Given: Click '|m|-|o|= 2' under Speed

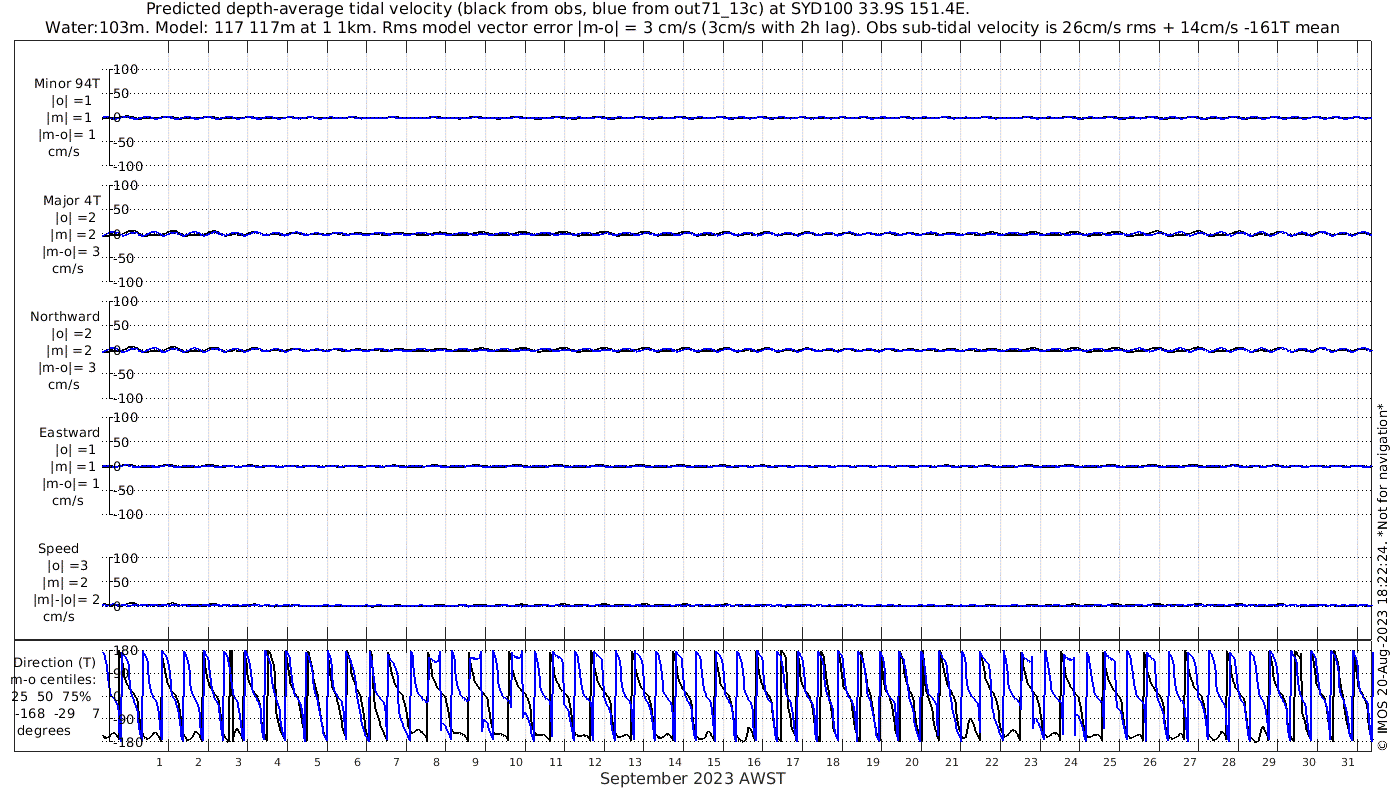Looking at the screenshot, I should (67, 600).
